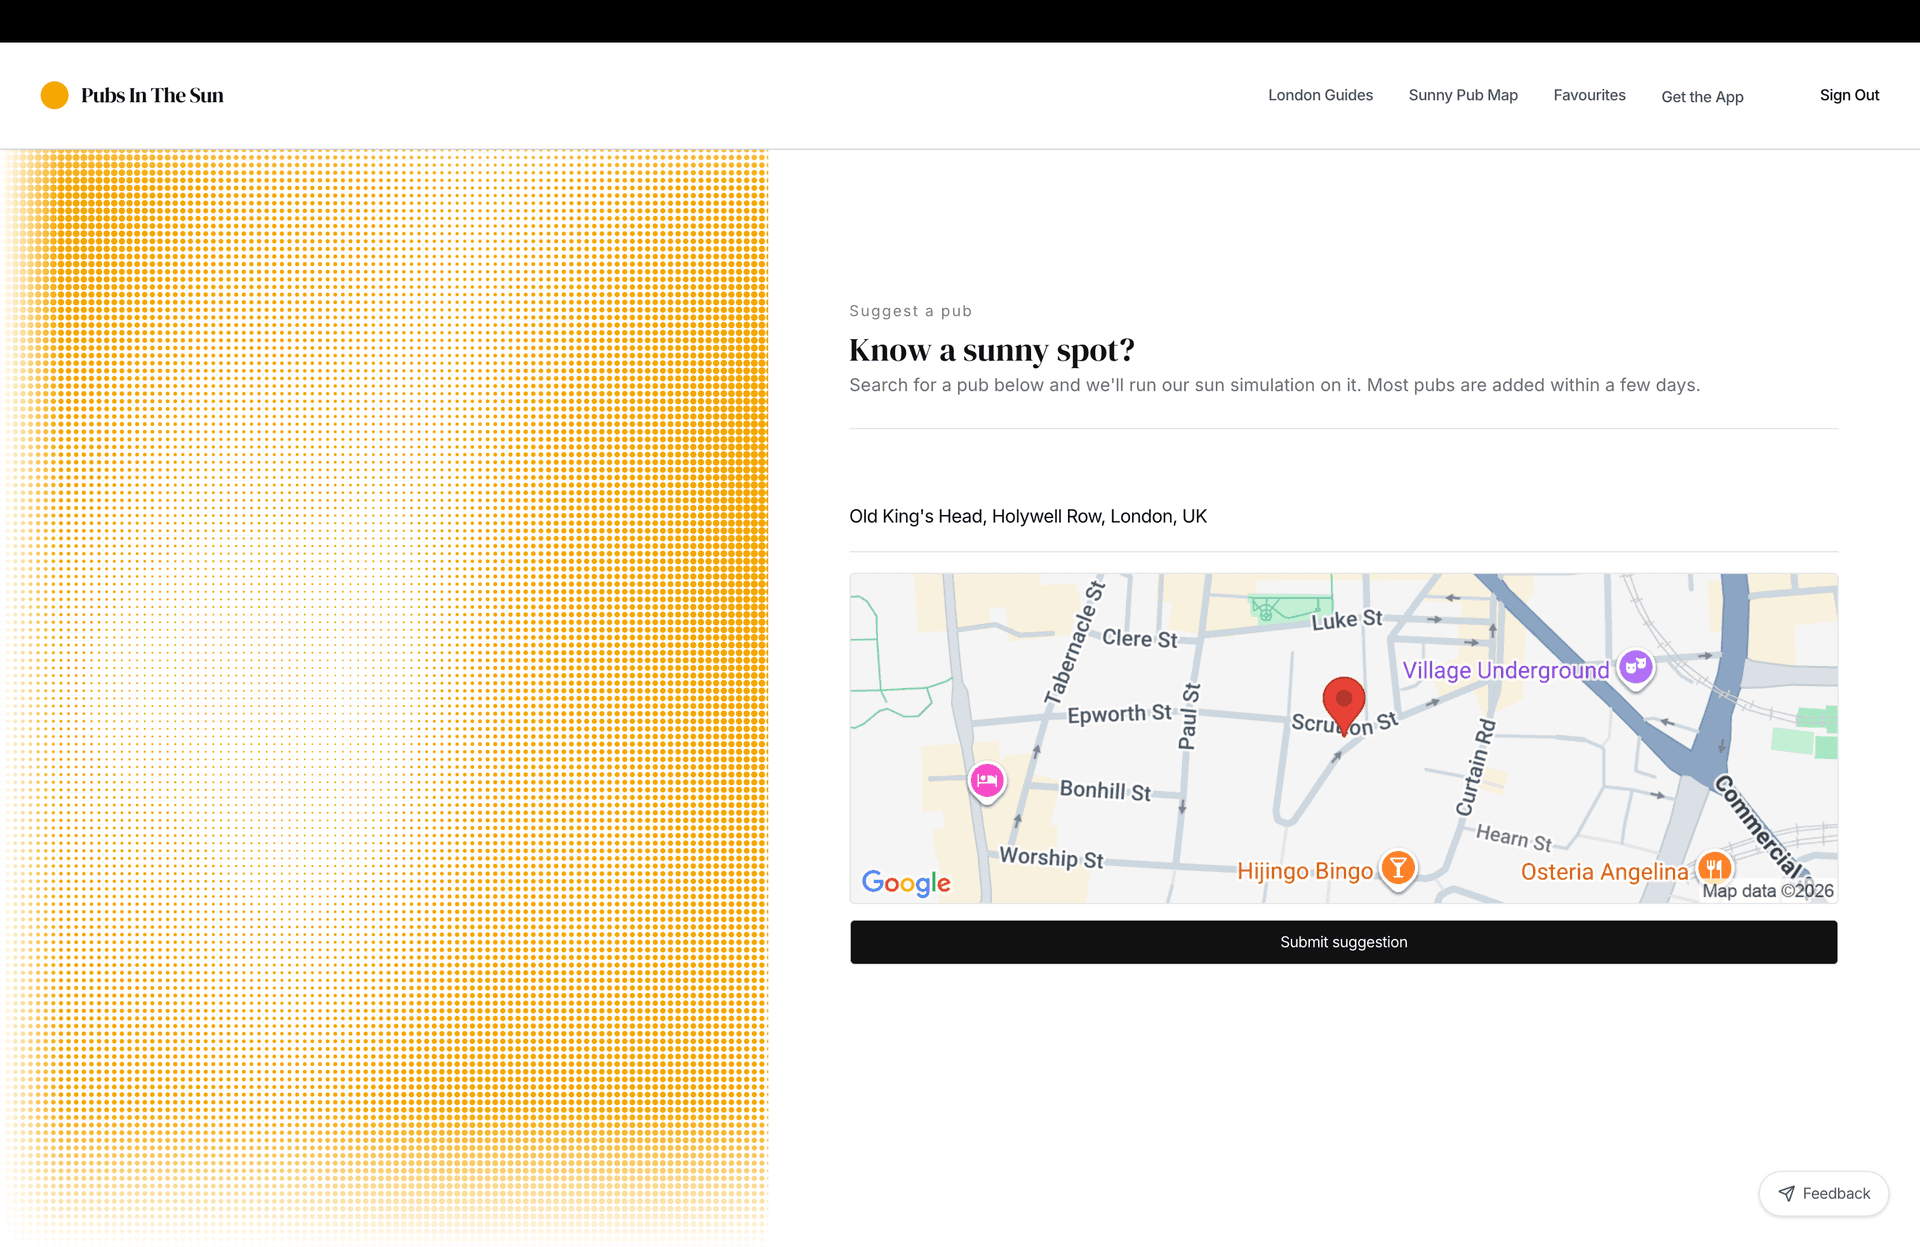Open the Favourites page
Viewport: 1920px width, 1247px height.
coord(1589,95)
